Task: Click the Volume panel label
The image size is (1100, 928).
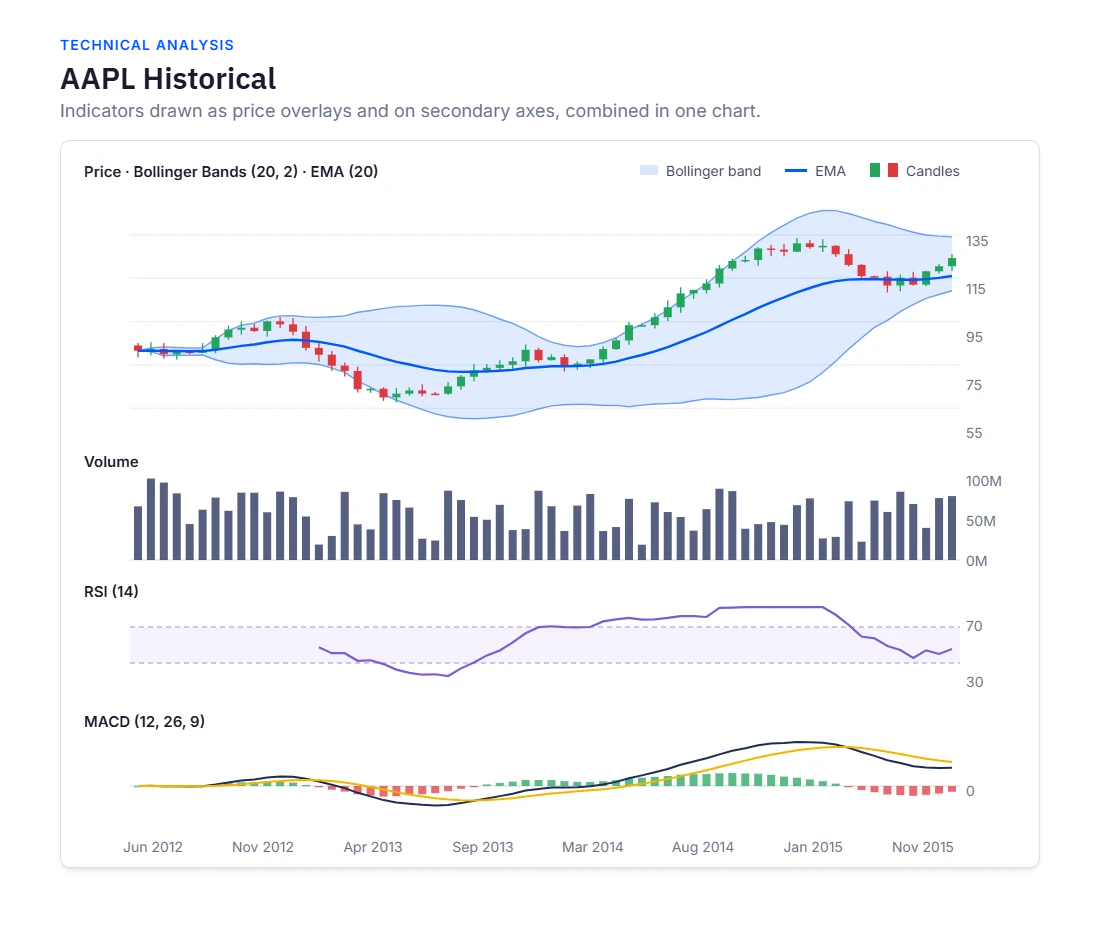Action: (x=111, y=462)
